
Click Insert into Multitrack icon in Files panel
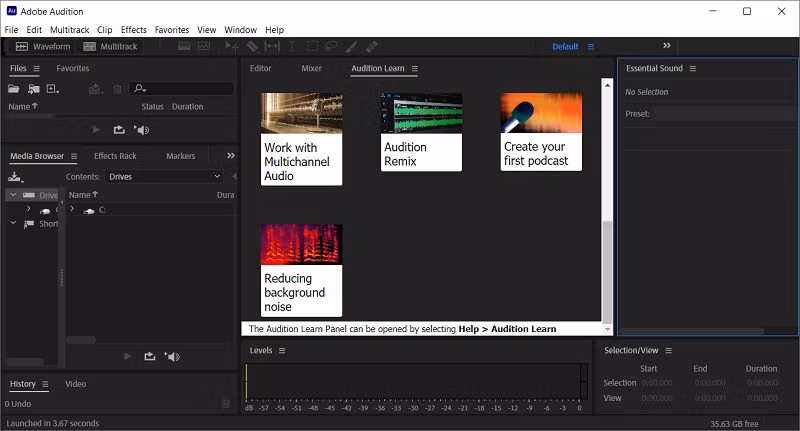point(95,89)
